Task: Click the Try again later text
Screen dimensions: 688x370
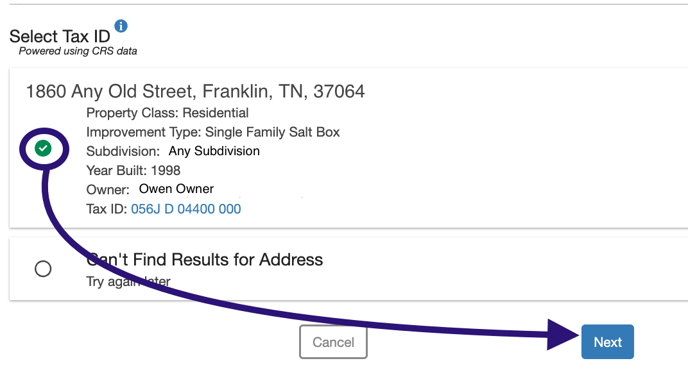Action: click(x=128, y=281)
